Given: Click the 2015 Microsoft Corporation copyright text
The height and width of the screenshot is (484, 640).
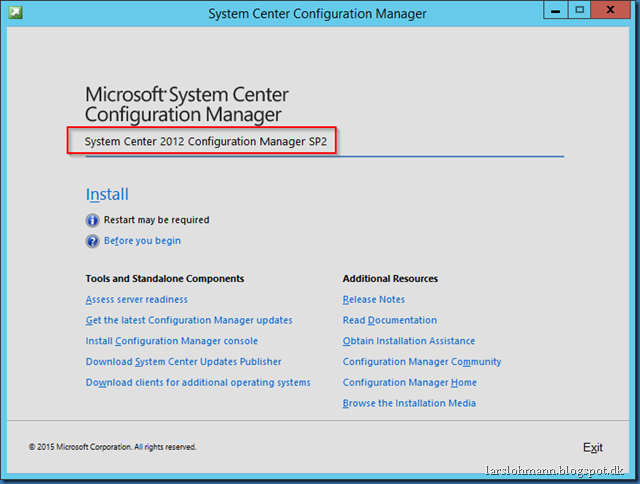Looking at the screenshot, I should point(112,447).
